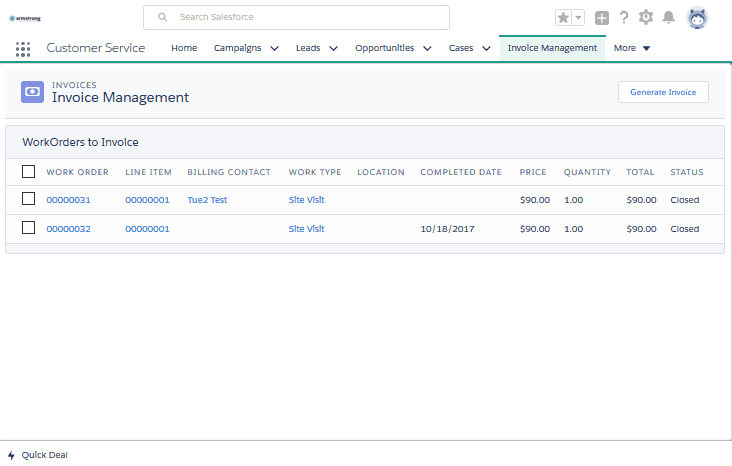Check the box for work order 00000031
The image size is (732, 466).
[28, 199]
